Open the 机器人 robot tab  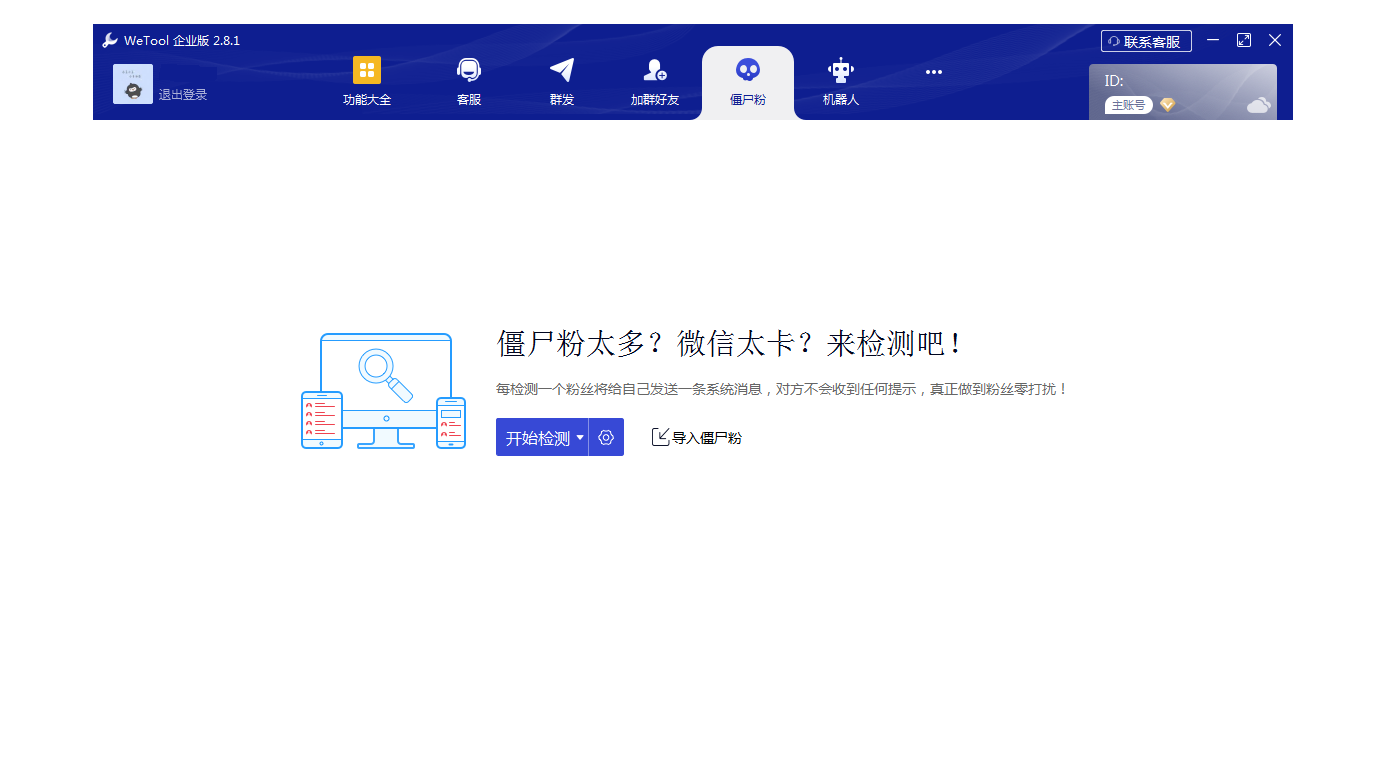click(x=841, y=82)
